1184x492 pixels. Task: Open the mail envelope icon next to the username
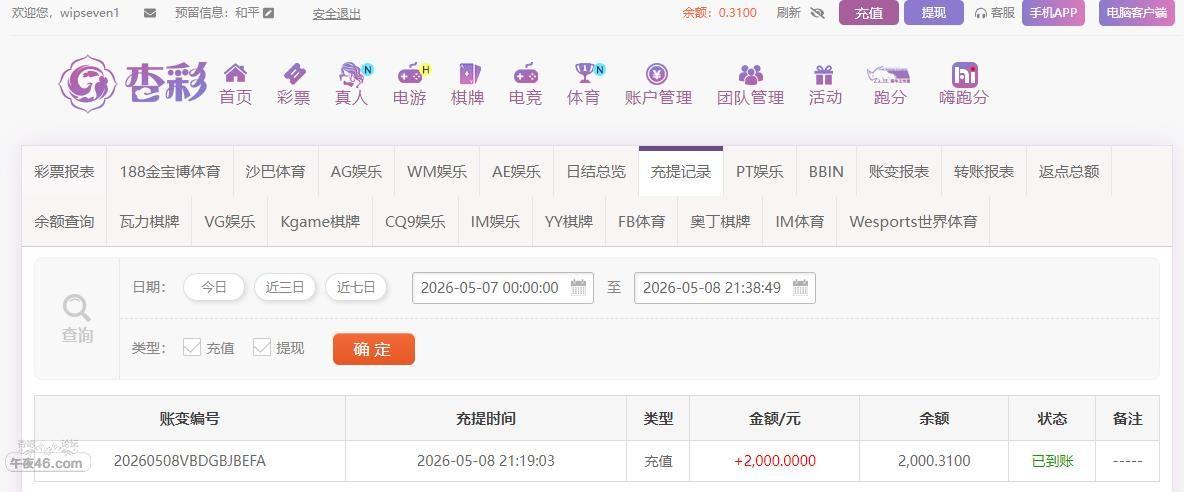click(150, 13)
